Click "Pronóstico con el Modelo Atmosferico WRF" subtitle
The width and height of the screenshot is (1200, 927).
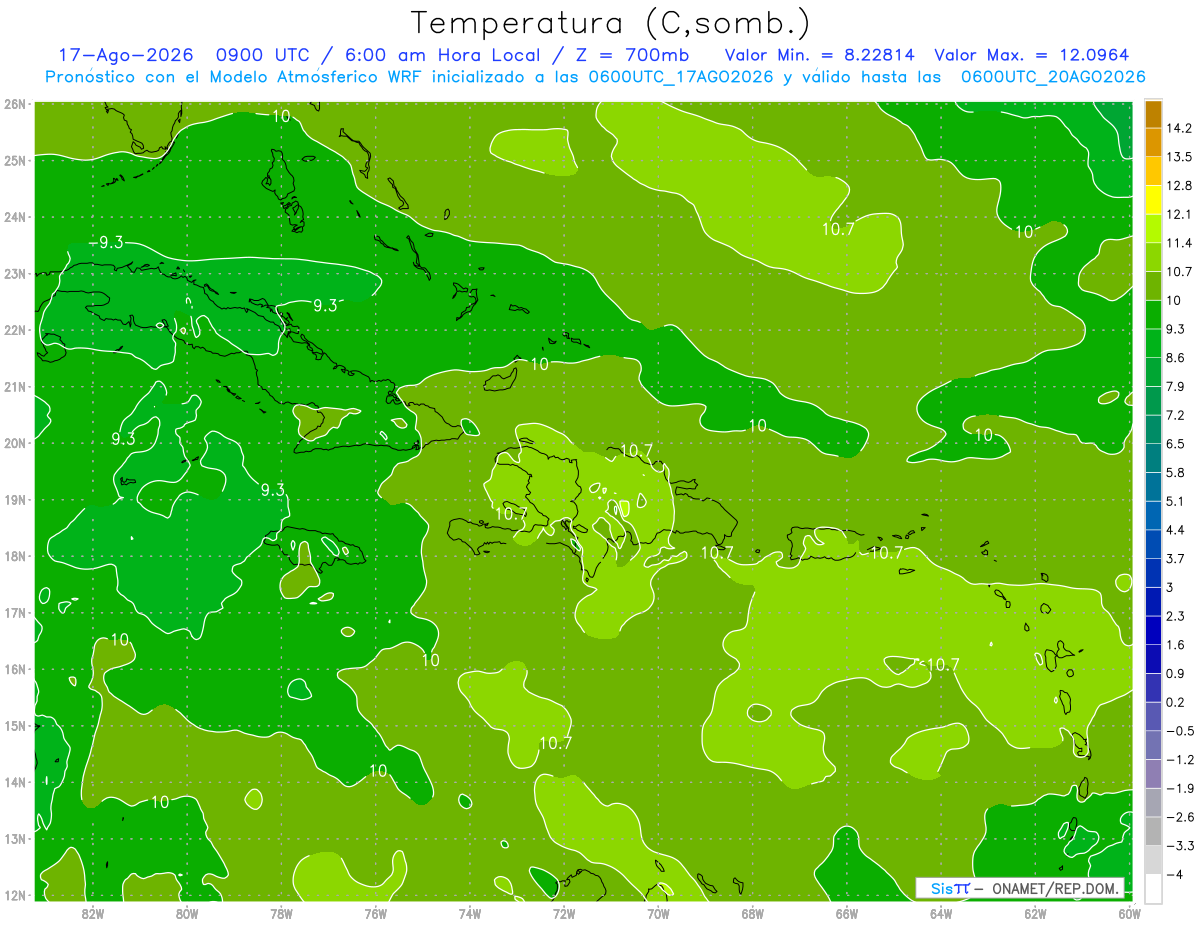pyautogui.click(x=233, y=77)
